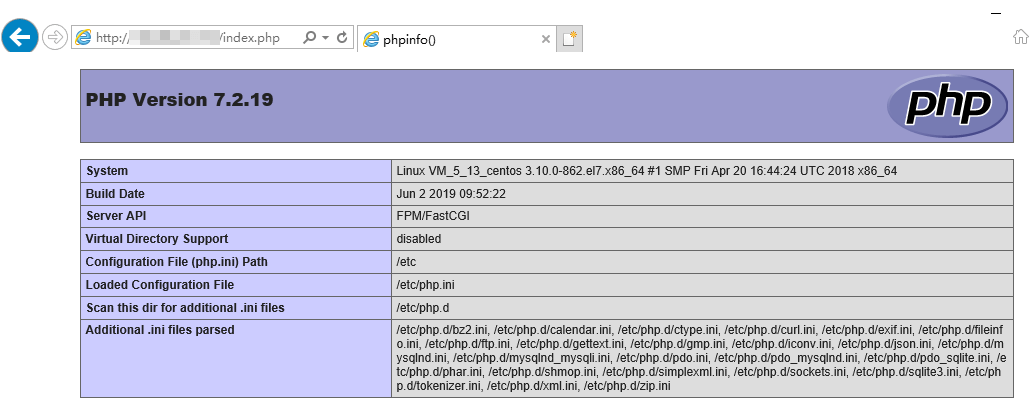This screenshot has height=398, width=1032.
Task: Click the /etc/php.d value
Action: (423, 307)
